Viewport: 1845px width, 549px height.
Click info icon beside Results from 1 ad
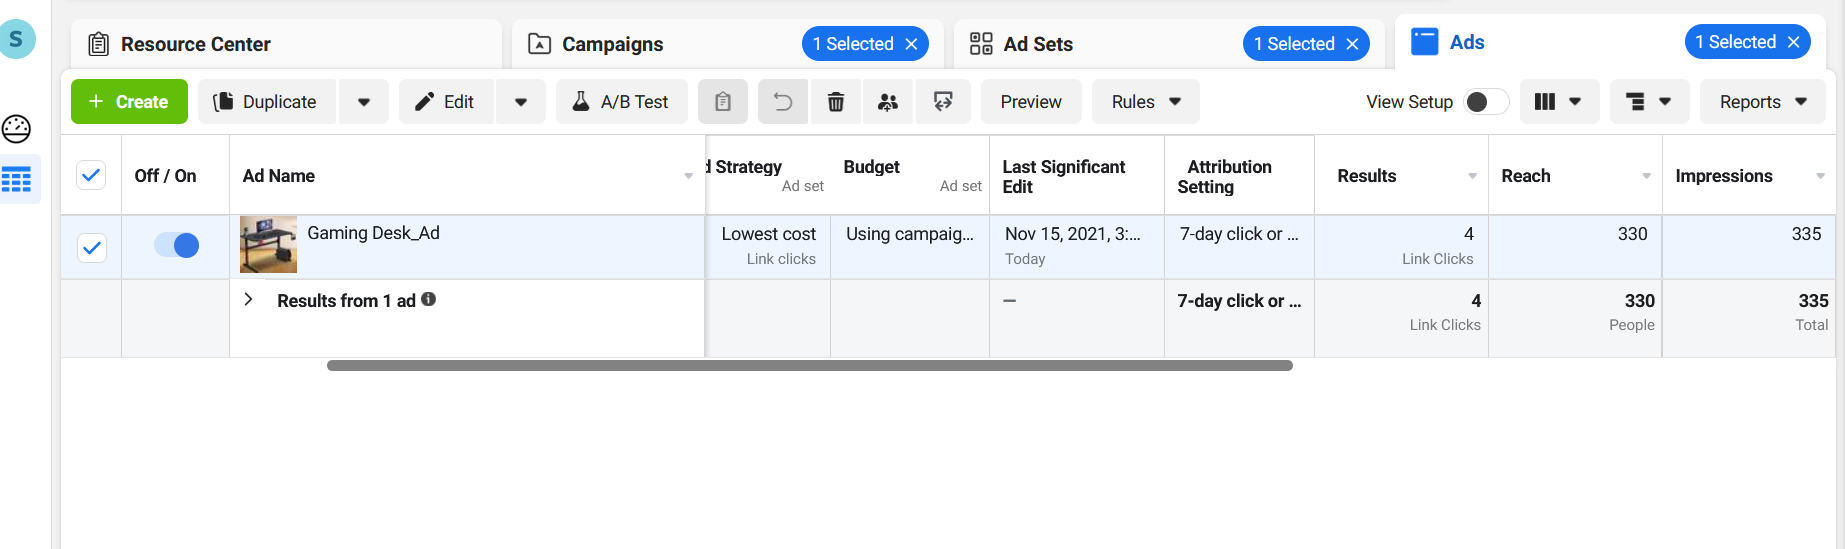tap(429, 299)
